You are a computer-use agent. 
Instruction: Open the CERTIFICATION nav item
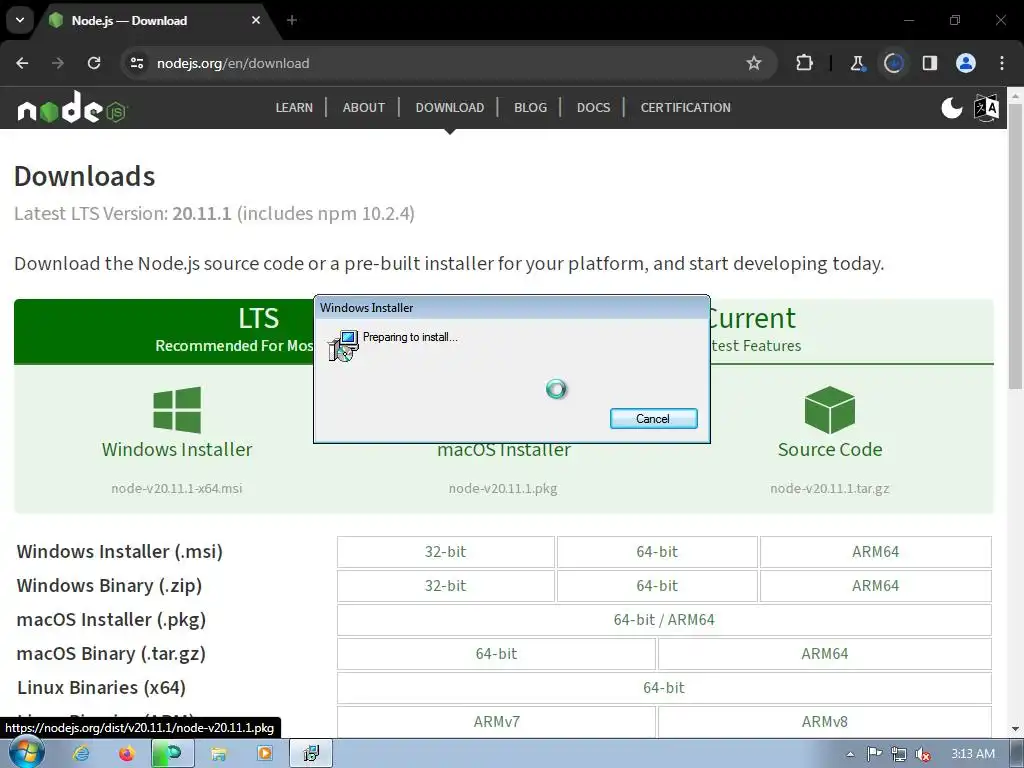(x=686, y=108)
